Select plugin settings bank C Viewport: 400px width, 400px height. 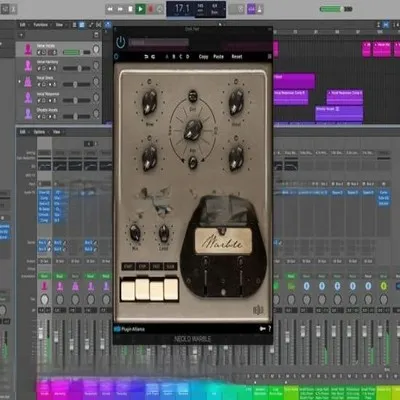[x=181, y=57]
